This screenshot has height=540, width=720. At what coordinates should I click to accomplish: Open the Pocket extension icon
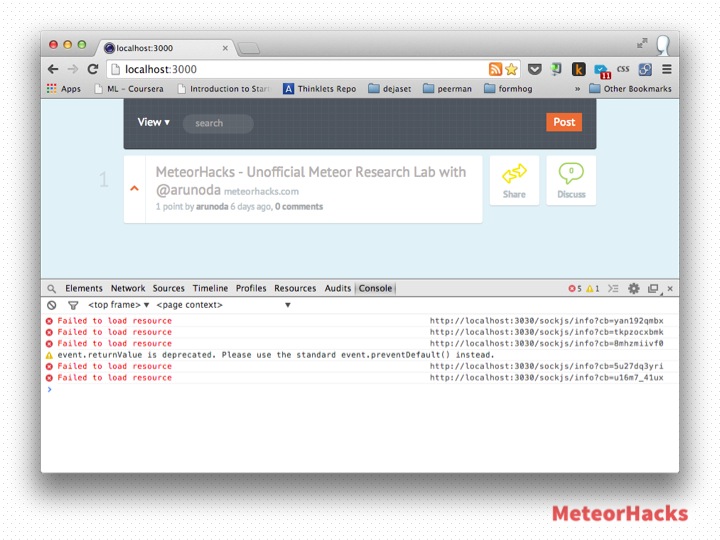pos(534,69)
